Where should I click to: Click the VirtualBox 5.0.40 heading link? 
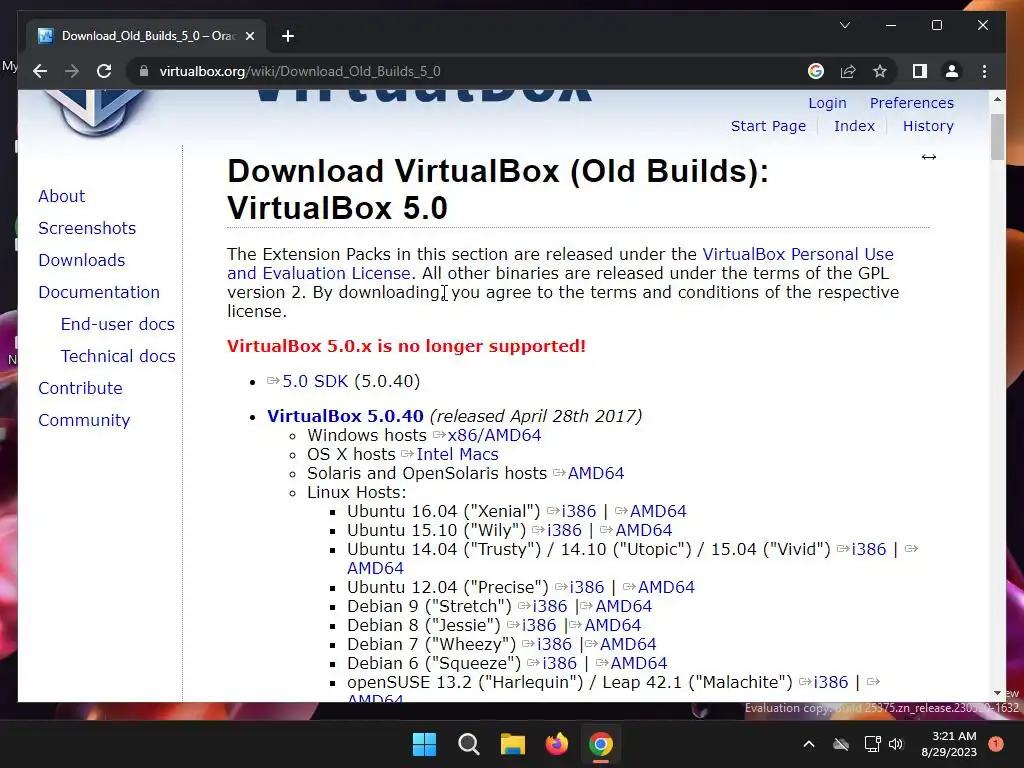(345, 416)
